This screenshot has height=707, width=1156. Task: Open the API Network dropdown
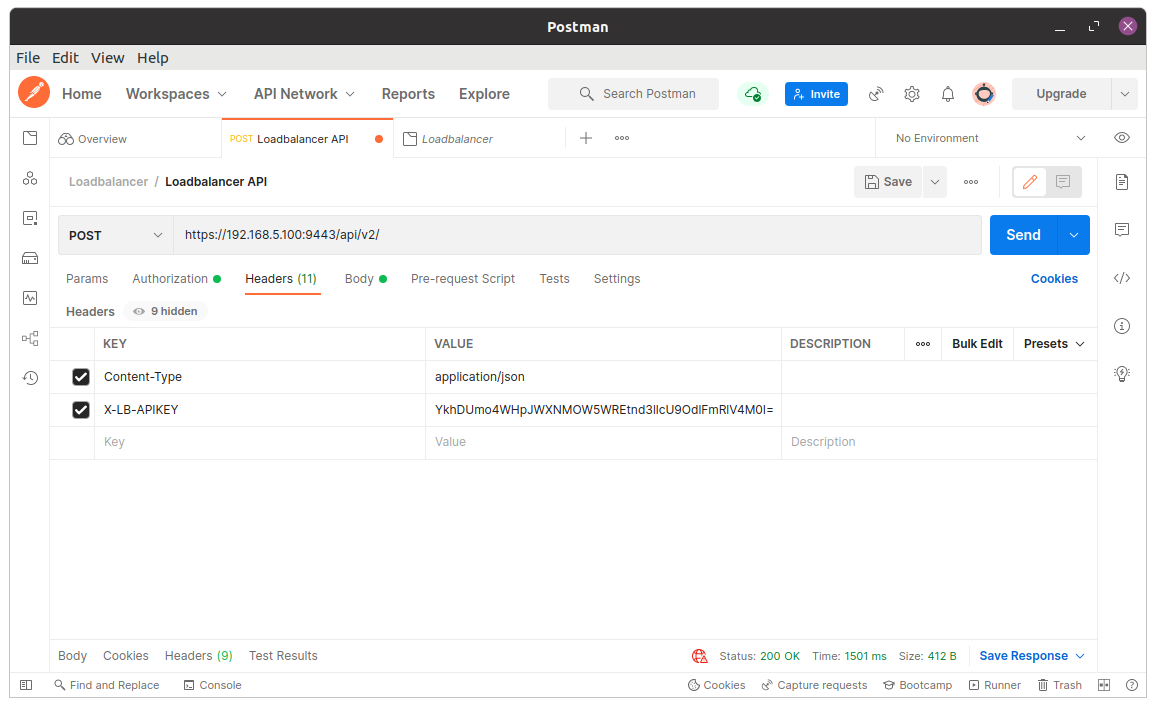point(304,94)
